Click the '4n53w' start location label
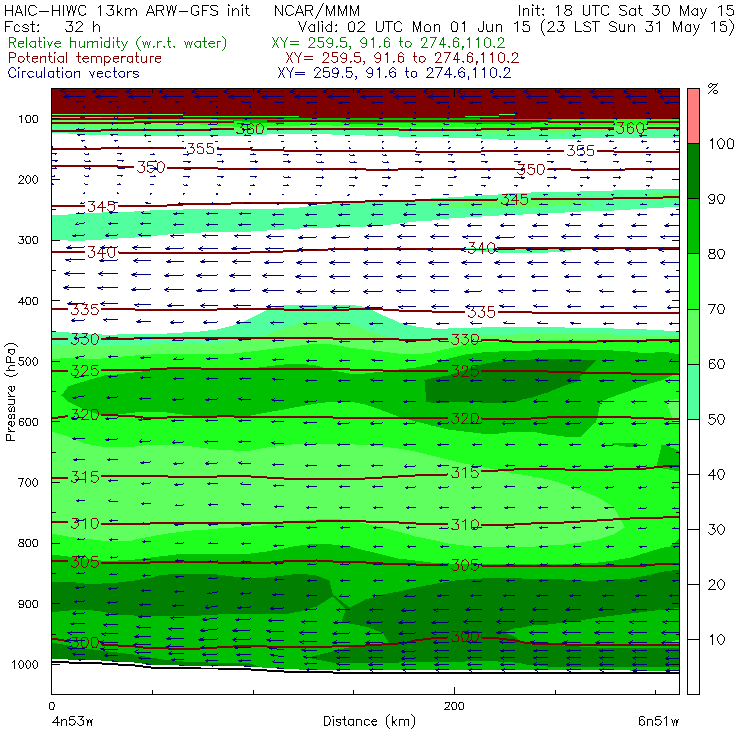 [x=72, y=721]
